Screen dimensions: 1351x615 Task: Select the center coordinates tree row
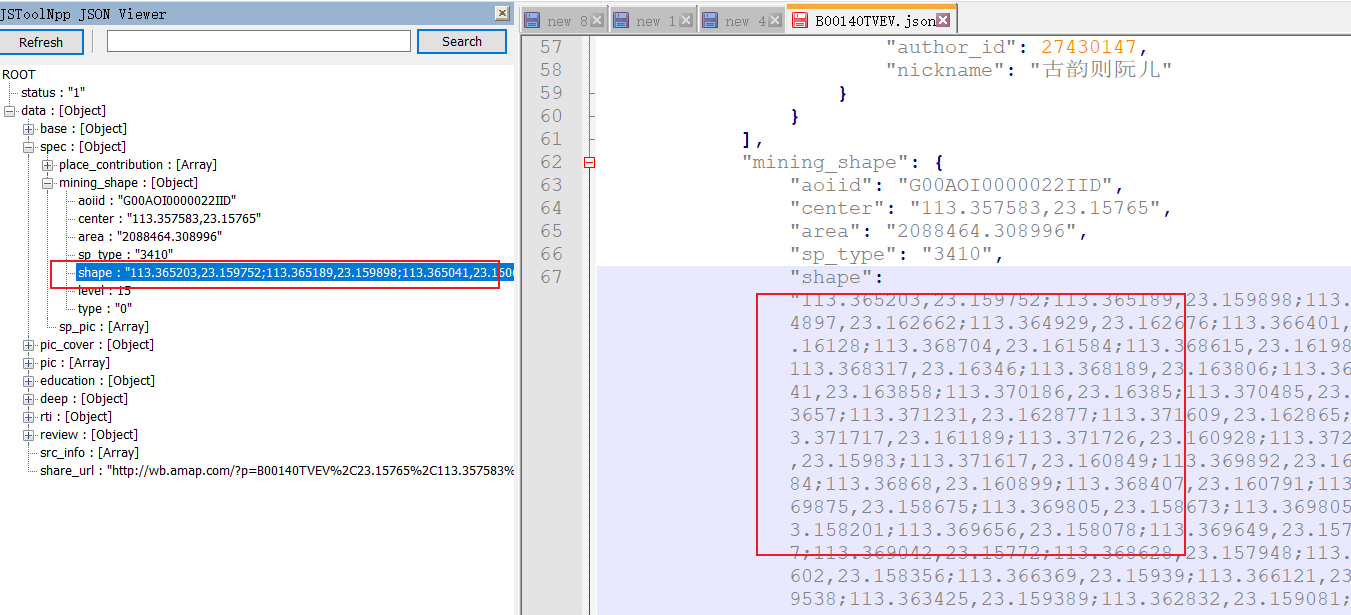click(169, 219)
